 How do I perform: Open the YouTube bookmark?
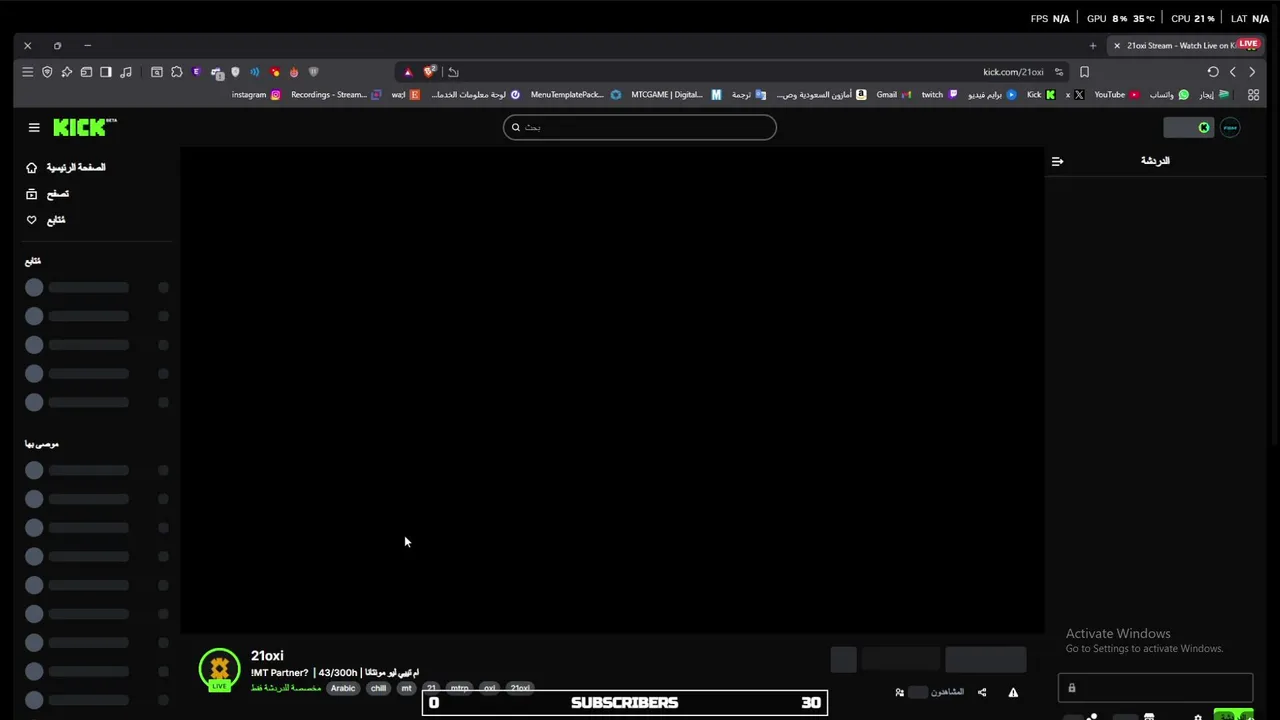click(1116, 95)
